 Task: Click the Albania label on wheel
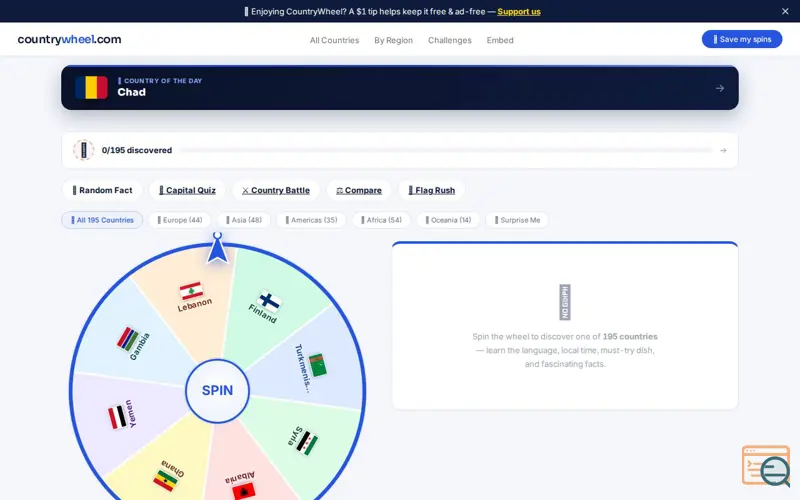[x=240, y=478]
